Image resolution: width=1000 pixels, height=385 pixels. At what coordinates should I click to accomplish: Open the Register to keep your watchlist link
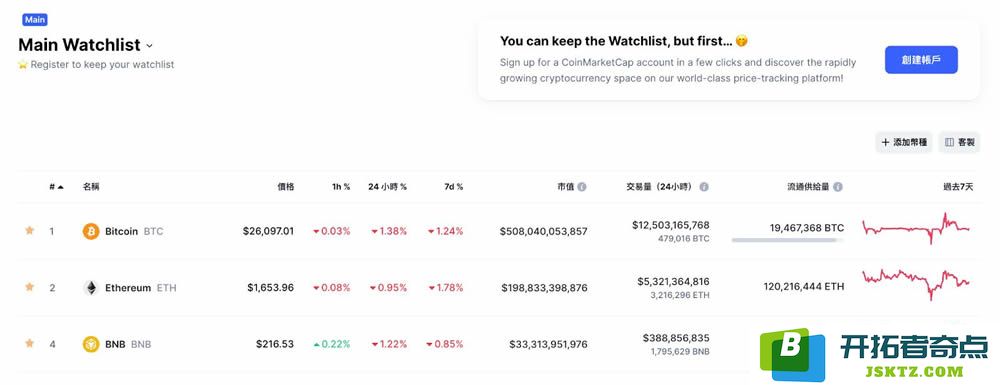102,64
